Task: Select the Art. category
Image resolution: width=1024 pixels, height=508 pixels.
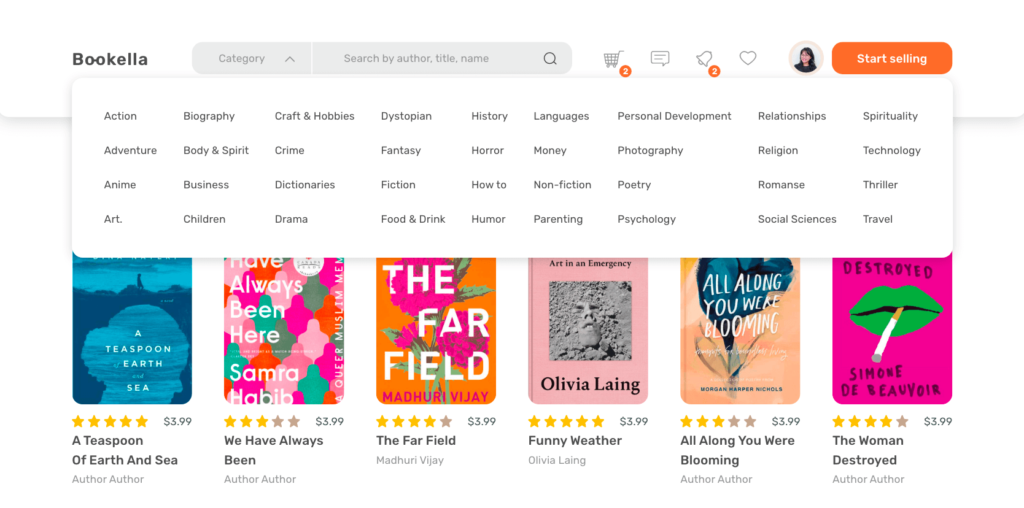Action: coord(113,219)
